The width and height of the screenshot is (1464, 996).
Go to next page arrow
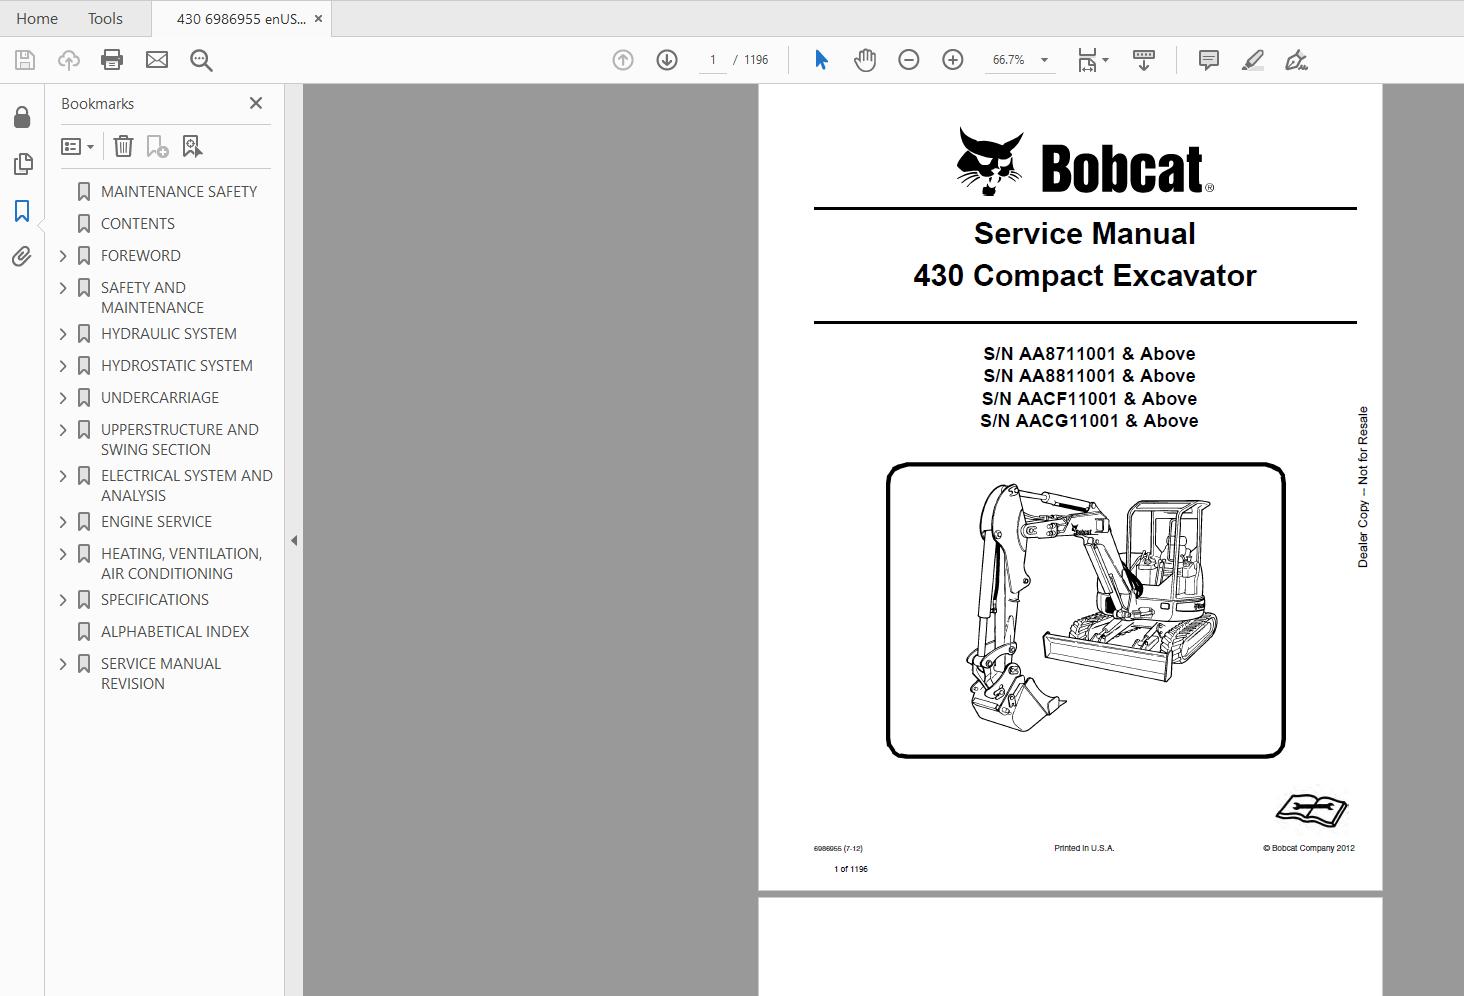667,60
